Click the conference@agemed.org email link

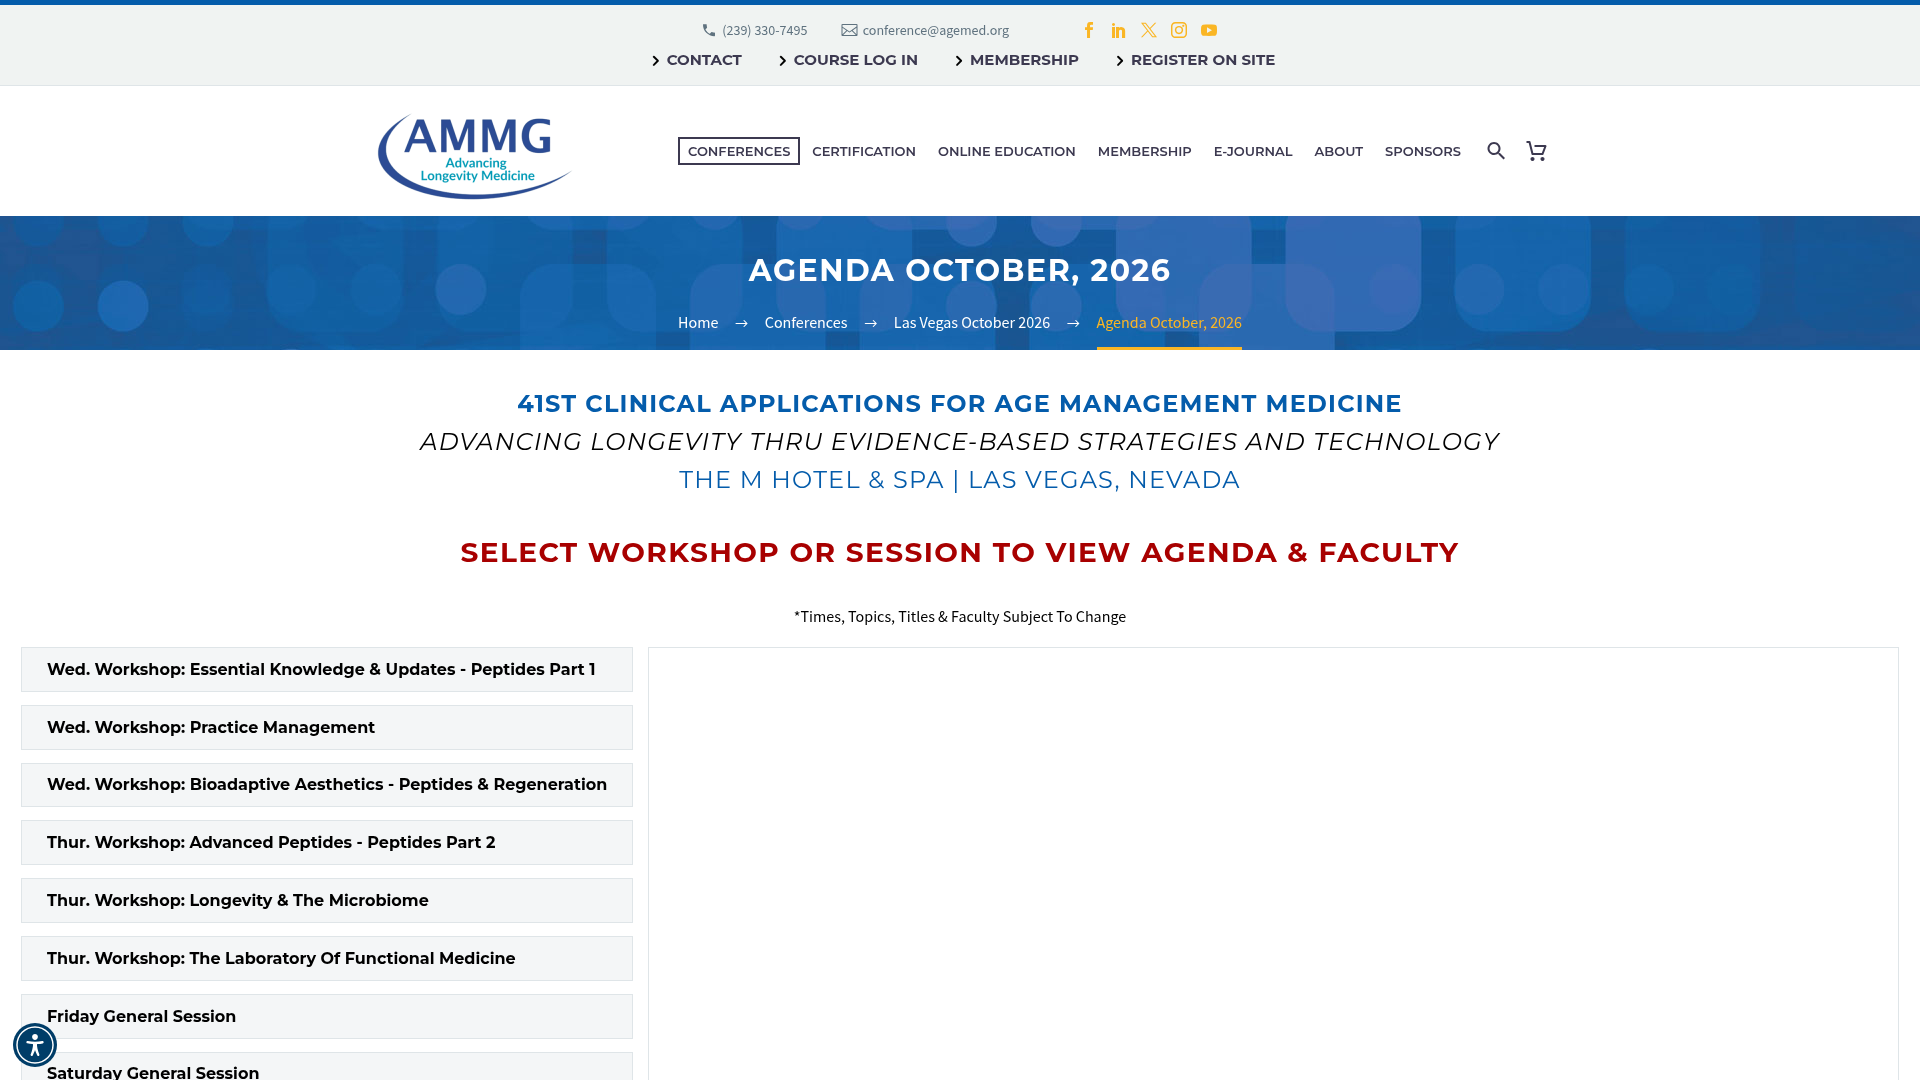[935, 30]
